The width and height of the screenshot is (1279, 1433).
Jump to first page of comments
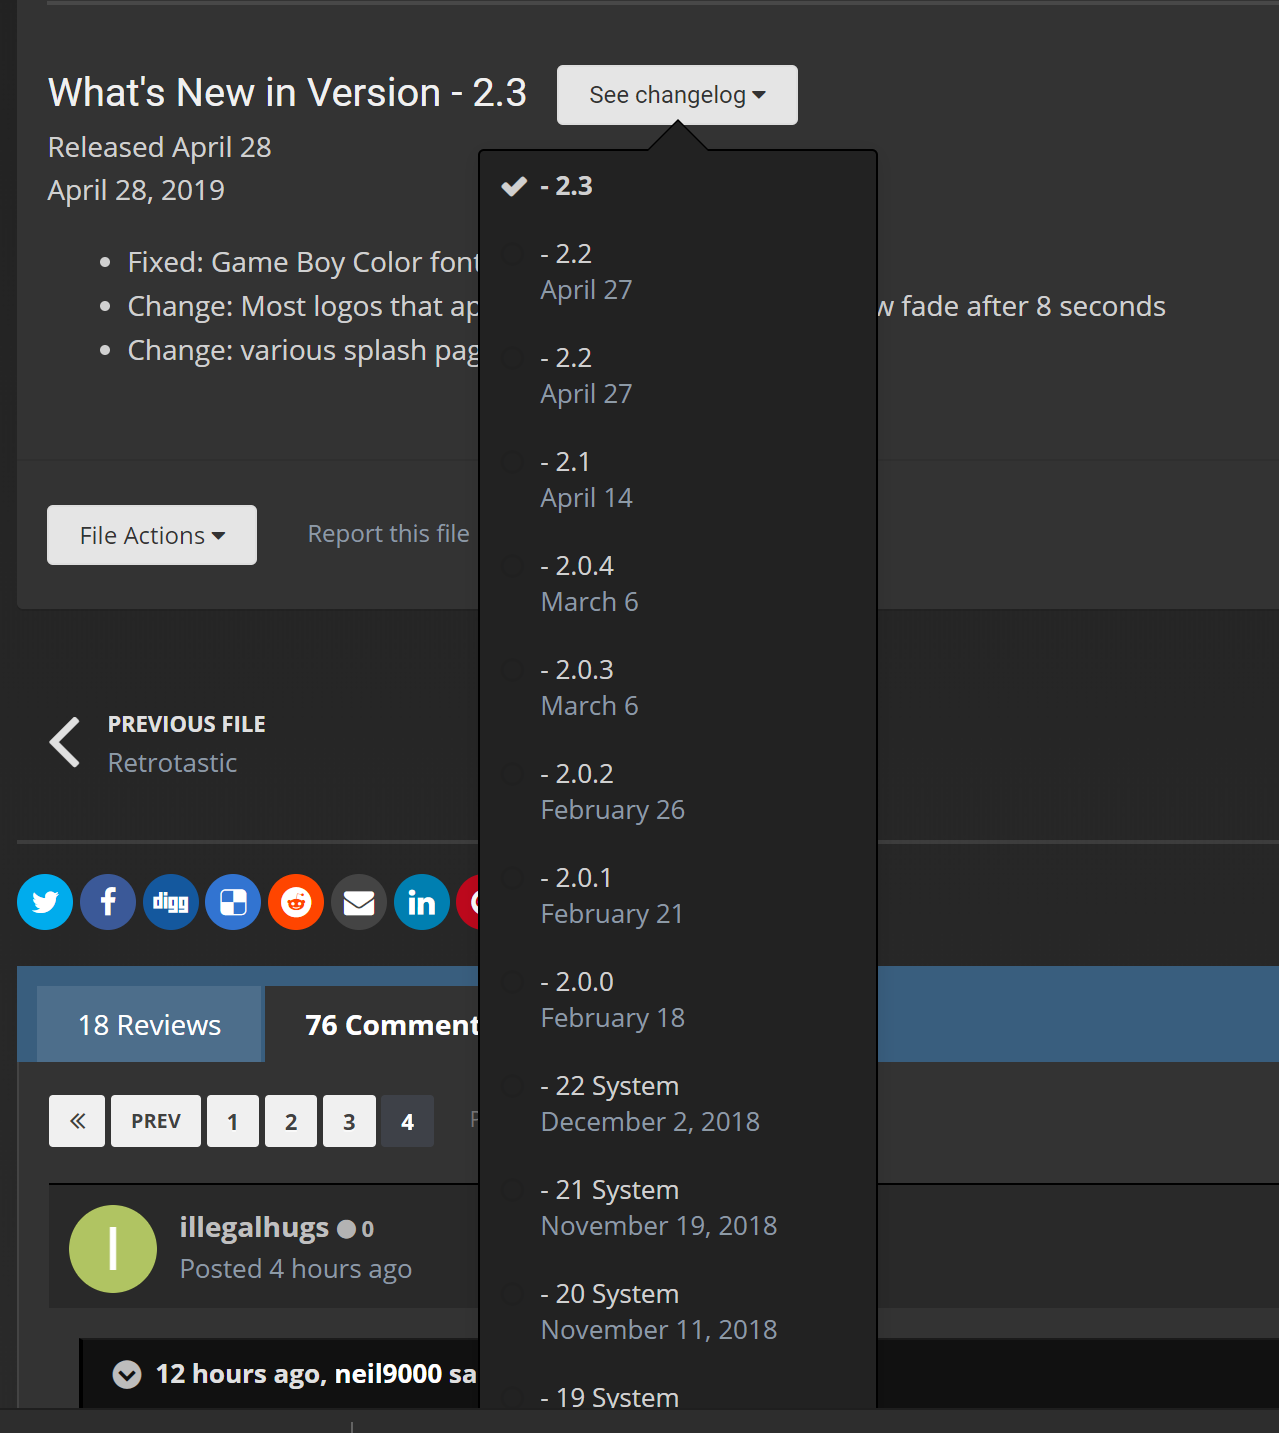click(x=77, y=1121)
